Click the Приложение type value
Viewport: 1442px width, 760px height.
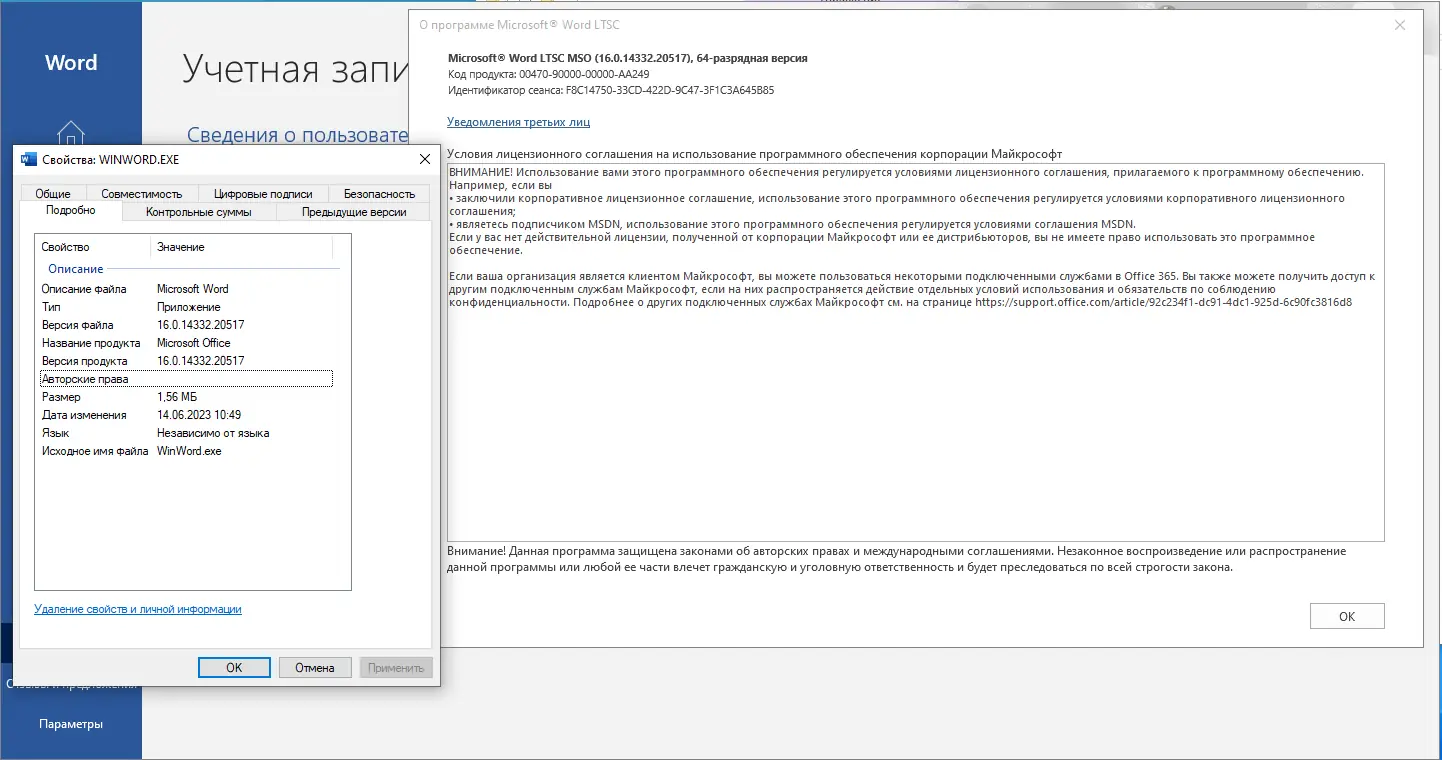[x=189, y=307]
